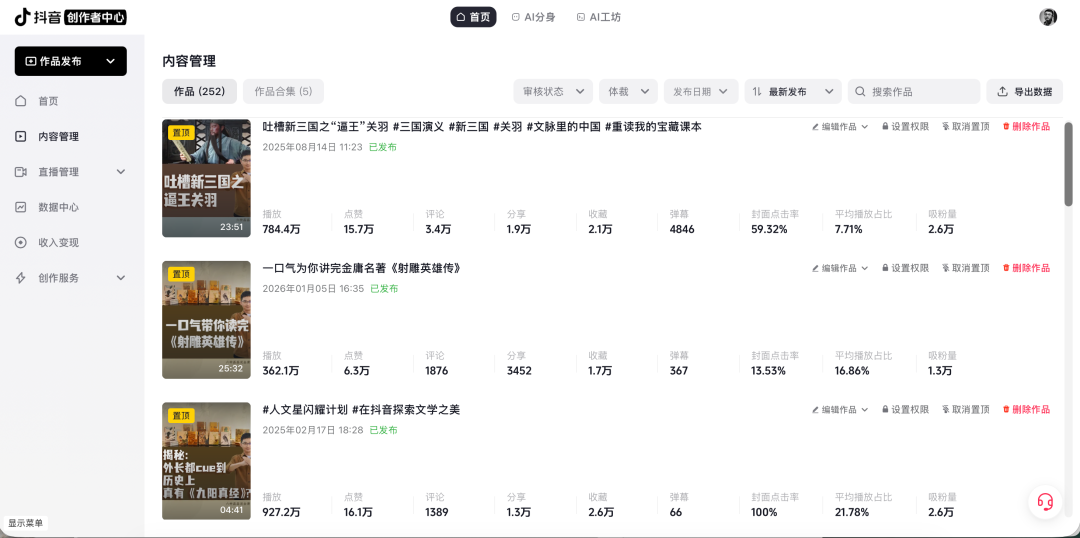Delete the 关羽 video via 删除作品
The image size is (1080, 538).
click(1026, 127)
